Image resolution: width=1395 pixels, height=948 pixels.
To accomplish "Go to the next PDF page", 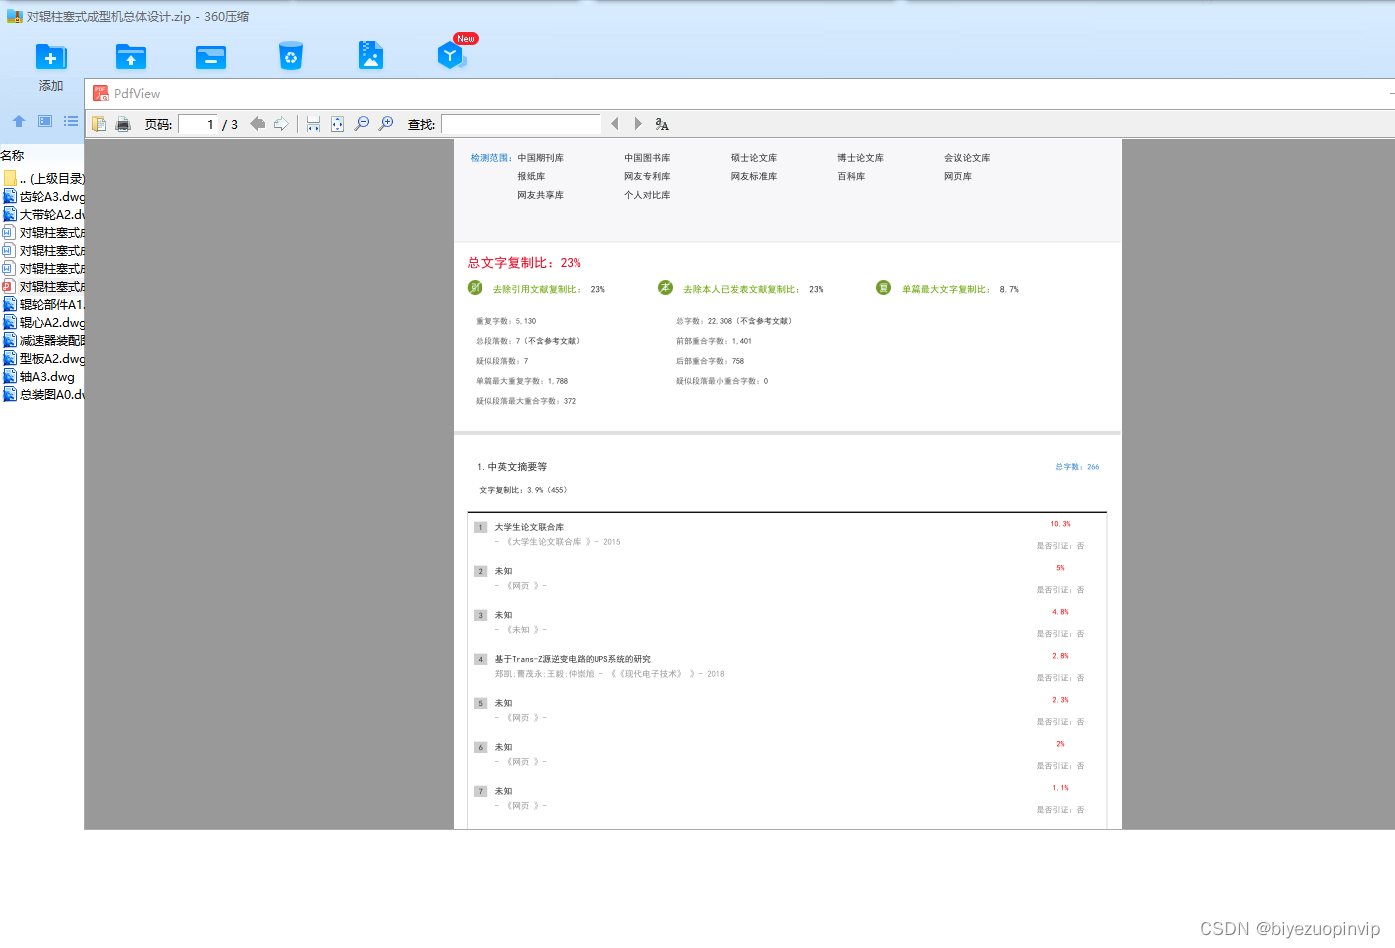I will pos(282,124).
